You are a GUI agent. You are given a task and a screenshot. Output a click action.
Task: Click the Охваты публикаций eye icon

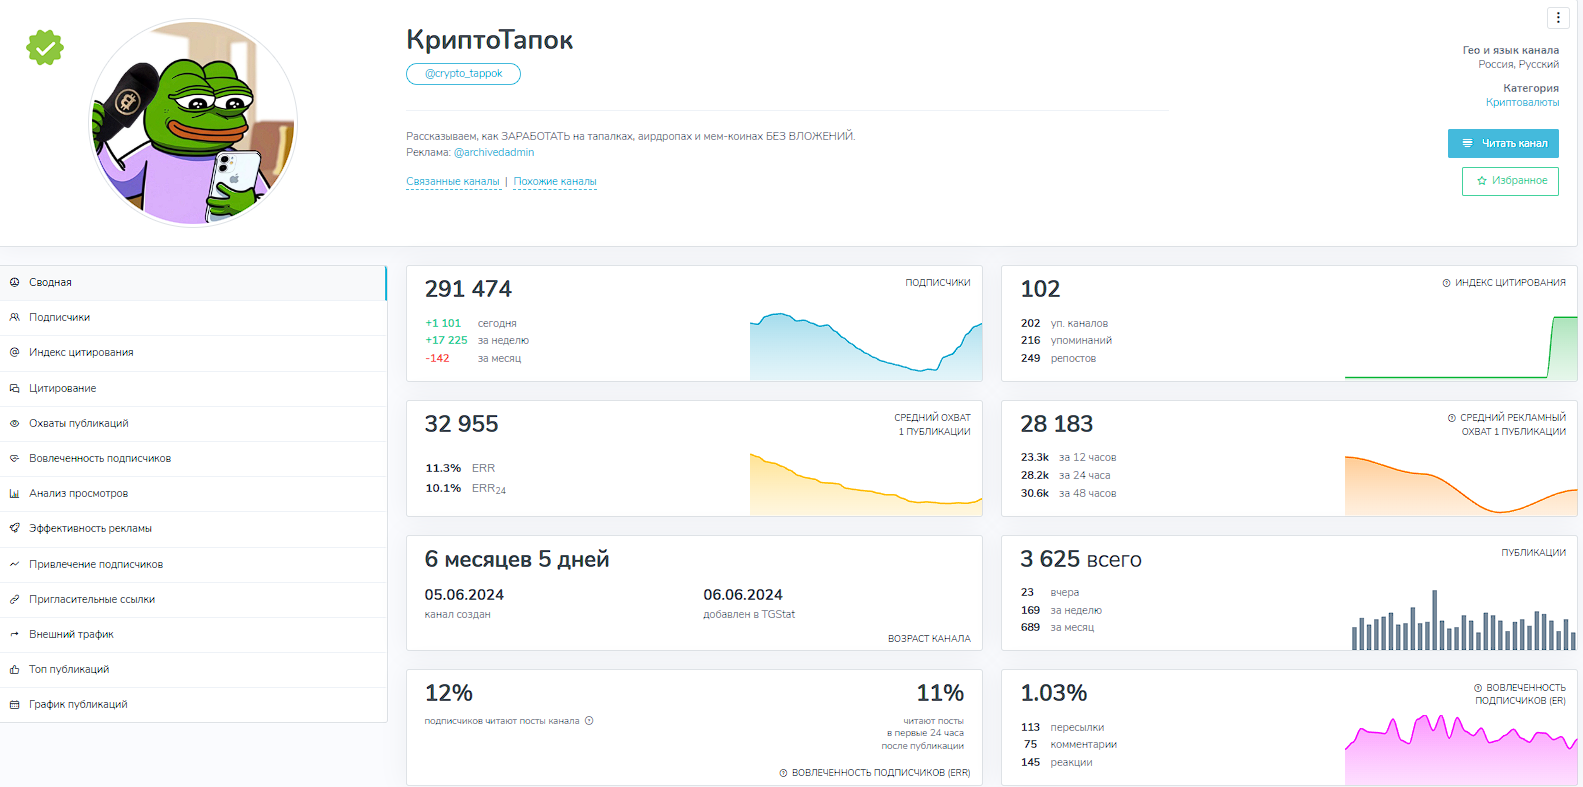14,423
